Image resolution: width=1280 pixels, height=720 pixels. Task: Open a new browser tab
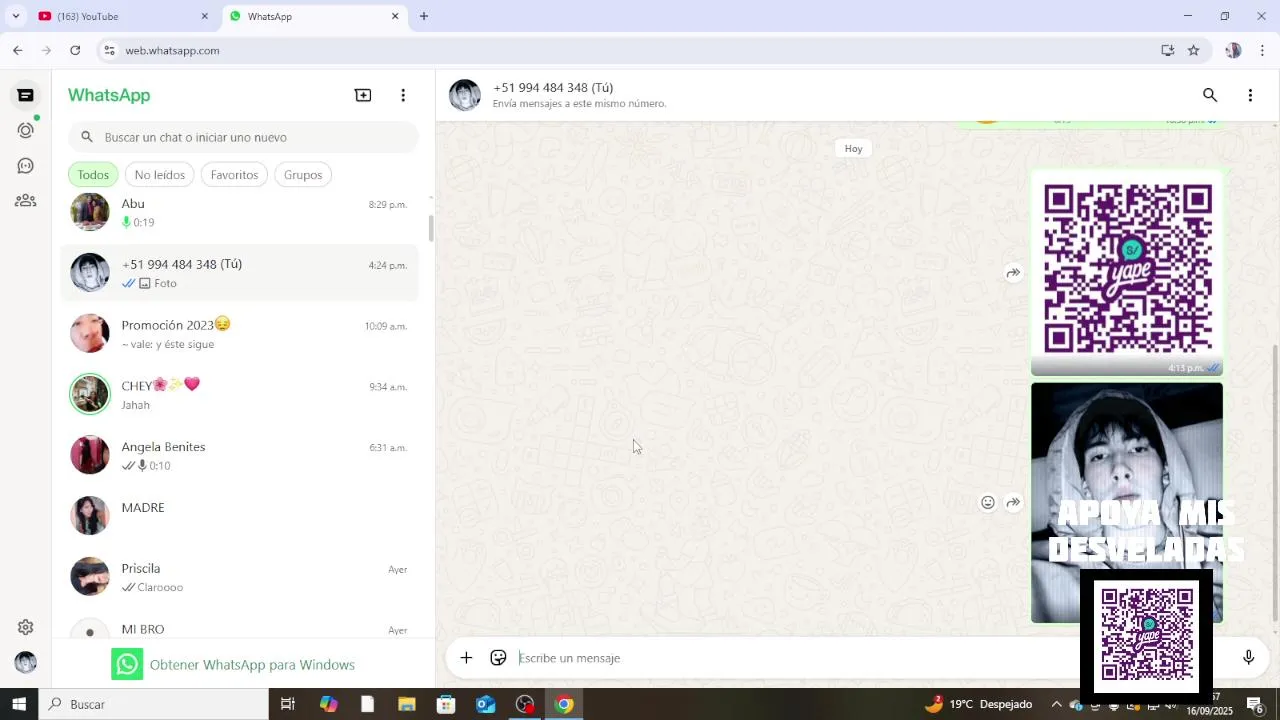[424, 16]
